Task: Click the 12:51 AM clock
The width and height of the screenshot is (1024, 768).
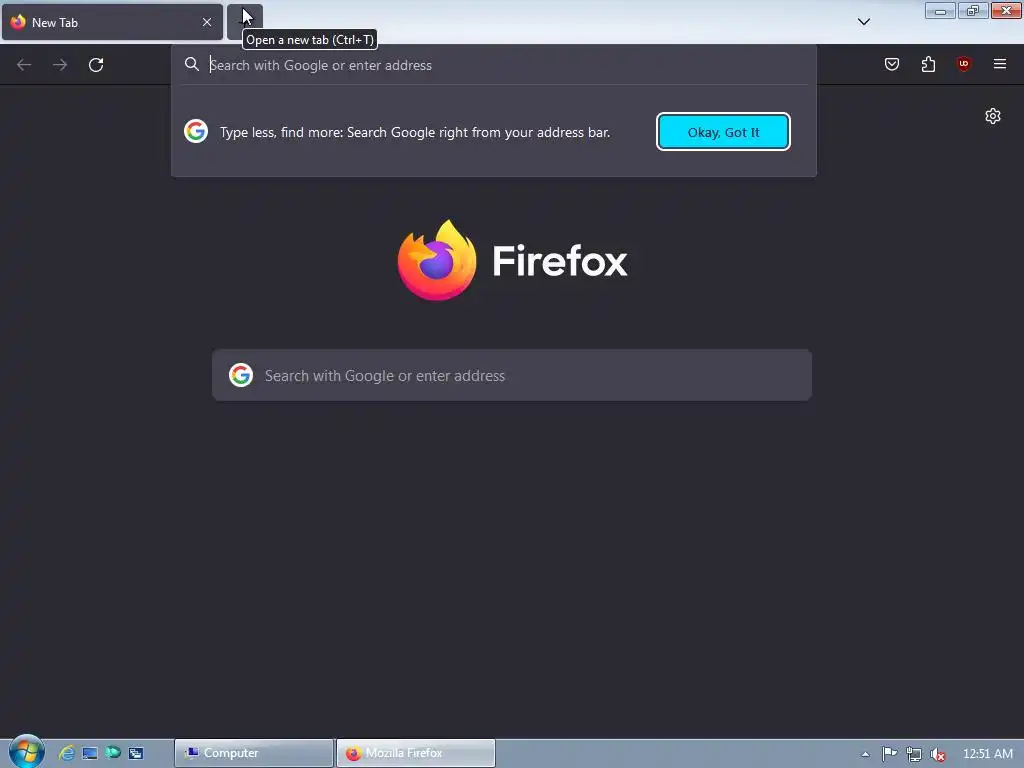Action: click(x=987, y=754)
